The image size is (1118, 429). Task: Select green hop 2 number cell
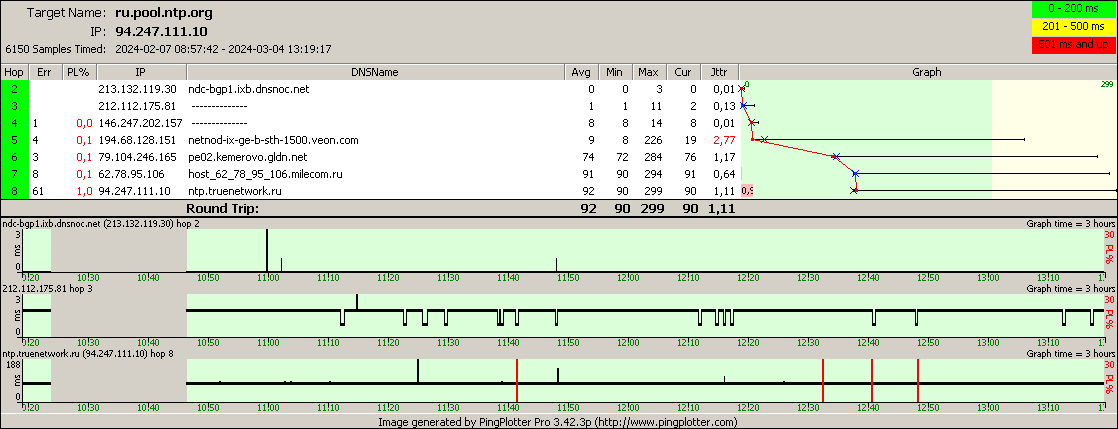tap(15, 90)
